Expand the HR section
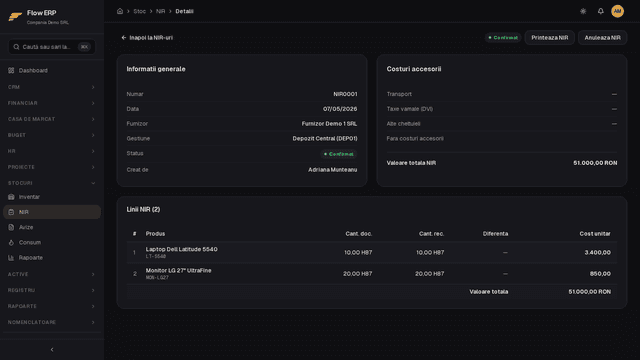 click(x=52, y=151)
